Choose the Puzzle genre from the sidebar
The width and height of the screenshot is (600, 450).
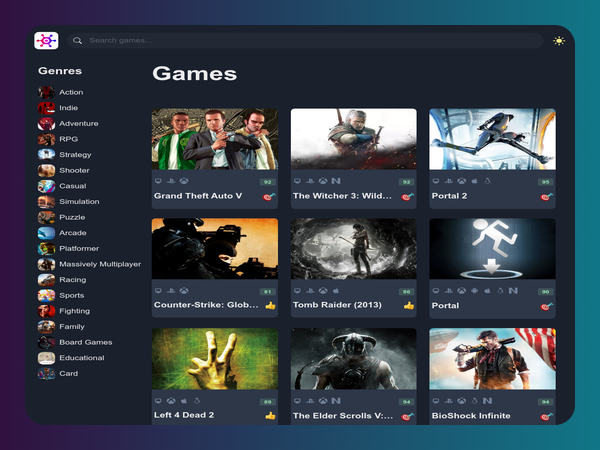(72, 217)
